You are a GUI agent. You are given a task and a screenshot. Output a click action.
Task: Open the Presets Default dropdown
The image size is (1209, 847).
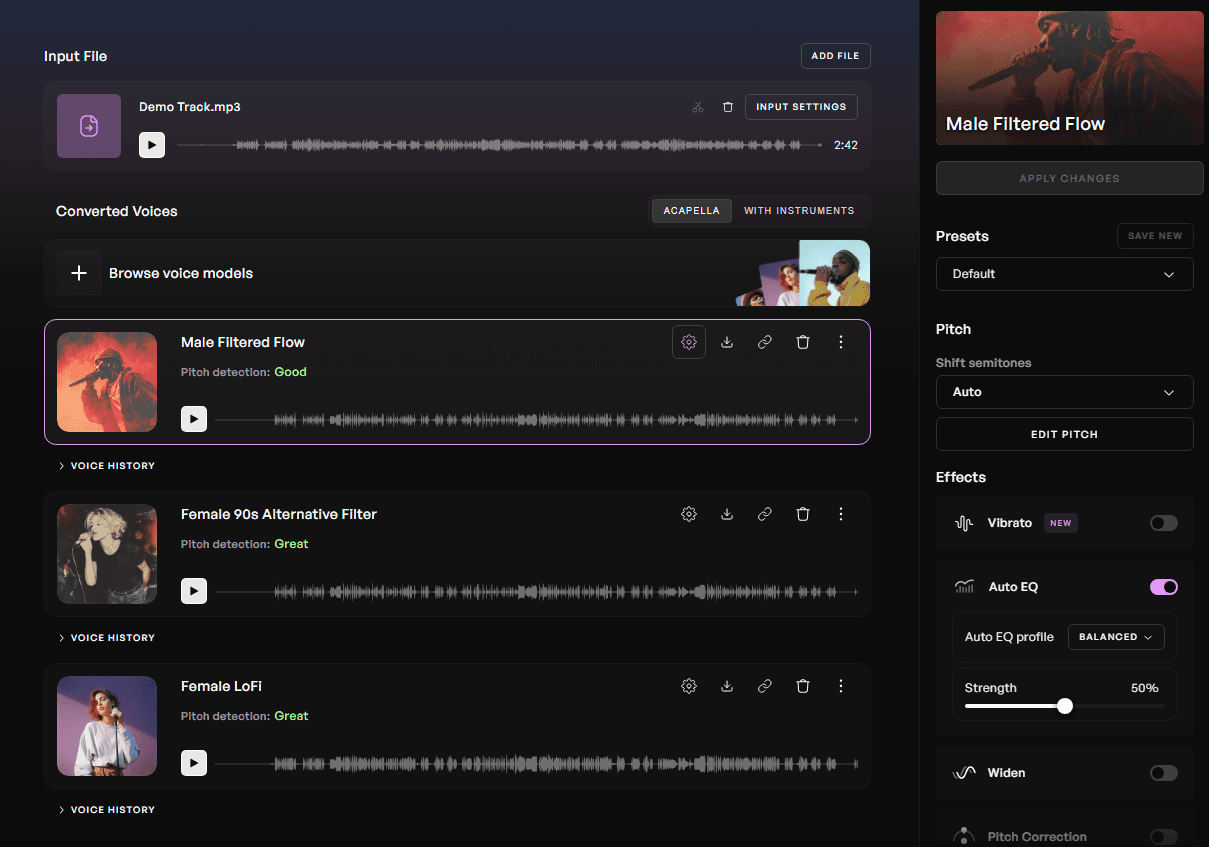click(1064, 274)
